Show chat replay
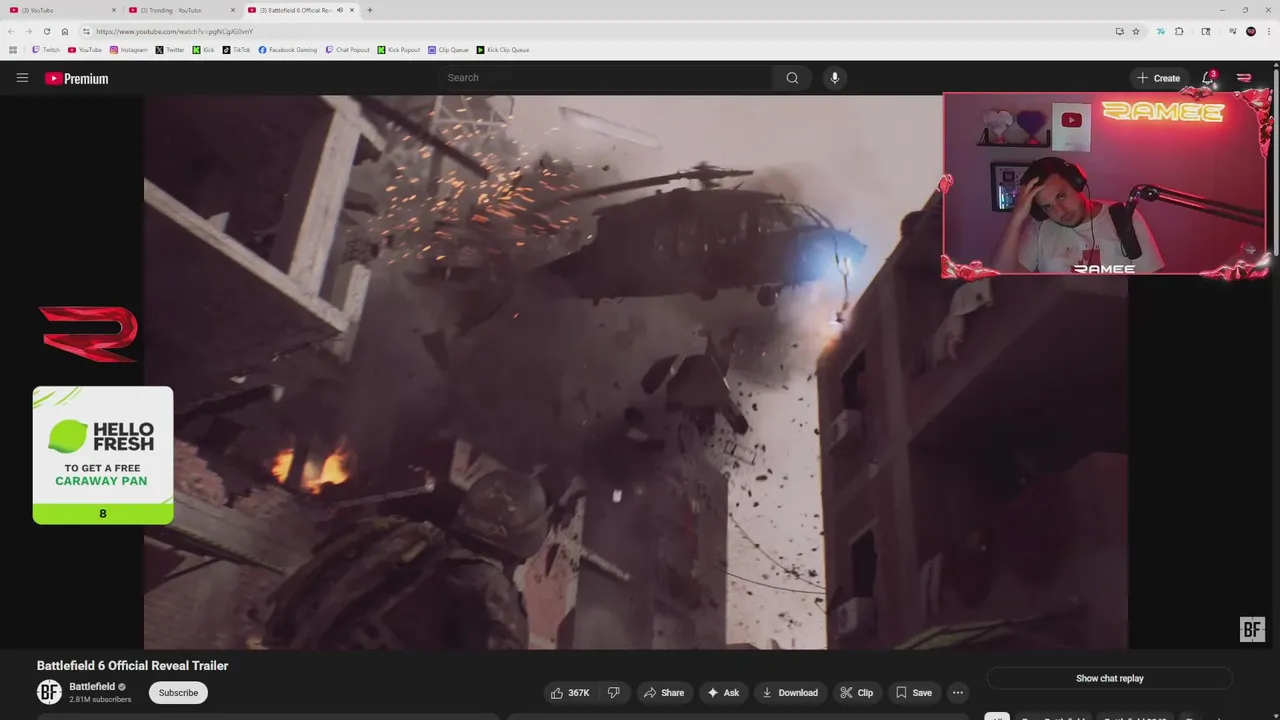The image size is (1280, 720). coord(1109,678)
